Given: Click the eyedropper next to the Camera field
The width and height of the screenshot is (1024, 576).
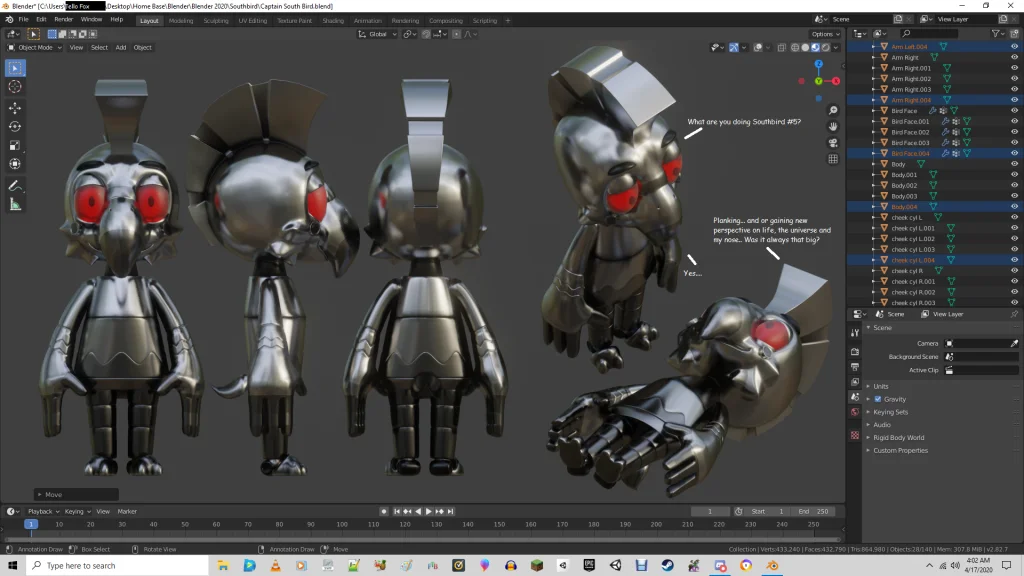Looking at the screenshot, I should pyautogui.click(x=1014, y=344).
